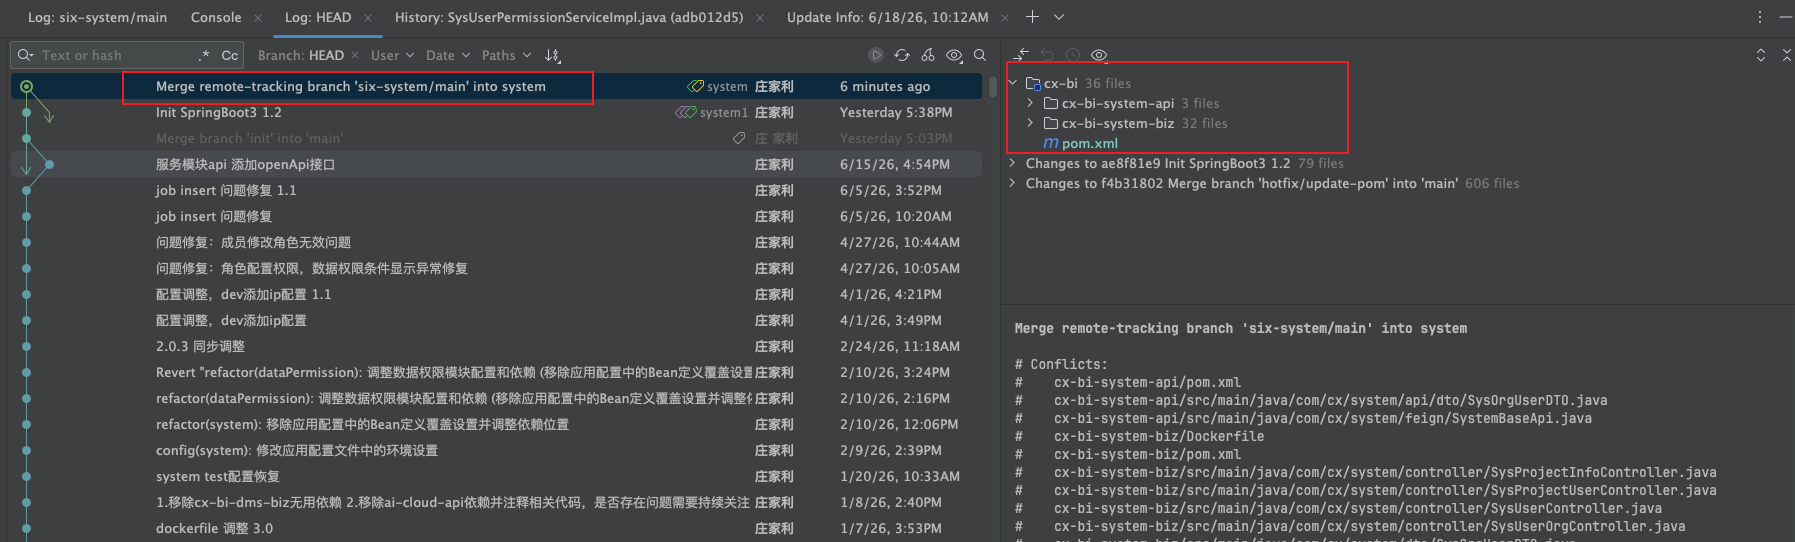Screen dimensions: 1795x542
Task: Select commit '2.0.3 同步调整'
Action: pos(200,347)
